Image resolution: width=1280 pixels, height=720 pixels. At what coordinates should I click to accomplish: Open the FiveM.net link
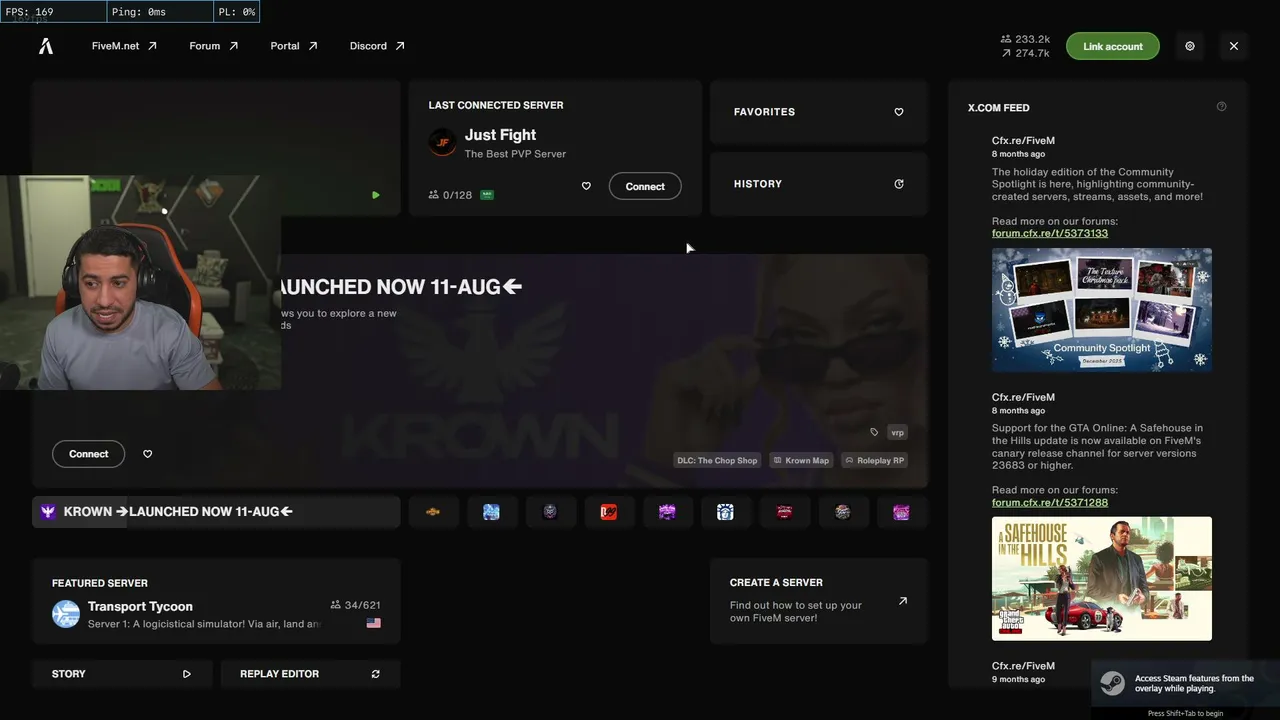[x=125, y=46]
